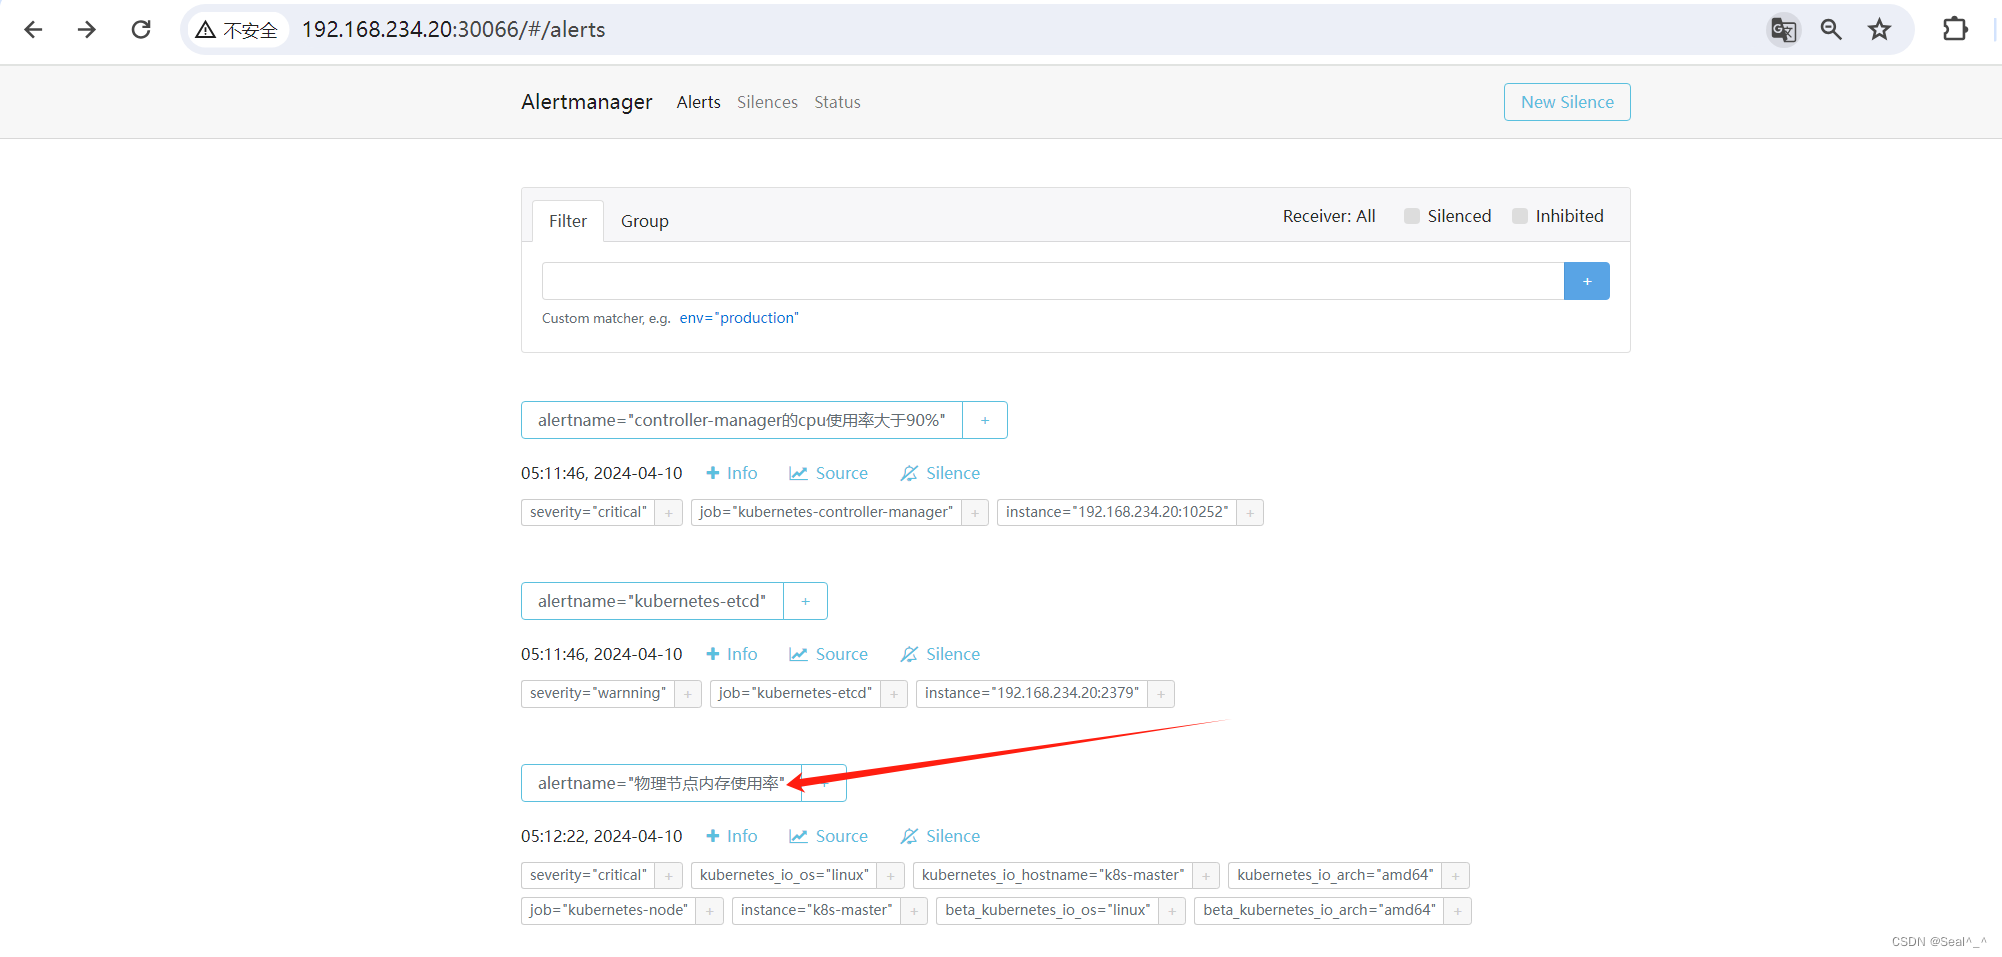Expand Info for the 05:12:22 alert

732,836
